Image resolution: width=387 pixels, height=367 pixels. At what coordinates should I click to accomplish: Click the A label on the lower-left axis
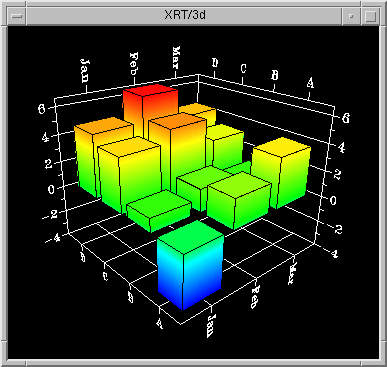click(x=159, y=323)
